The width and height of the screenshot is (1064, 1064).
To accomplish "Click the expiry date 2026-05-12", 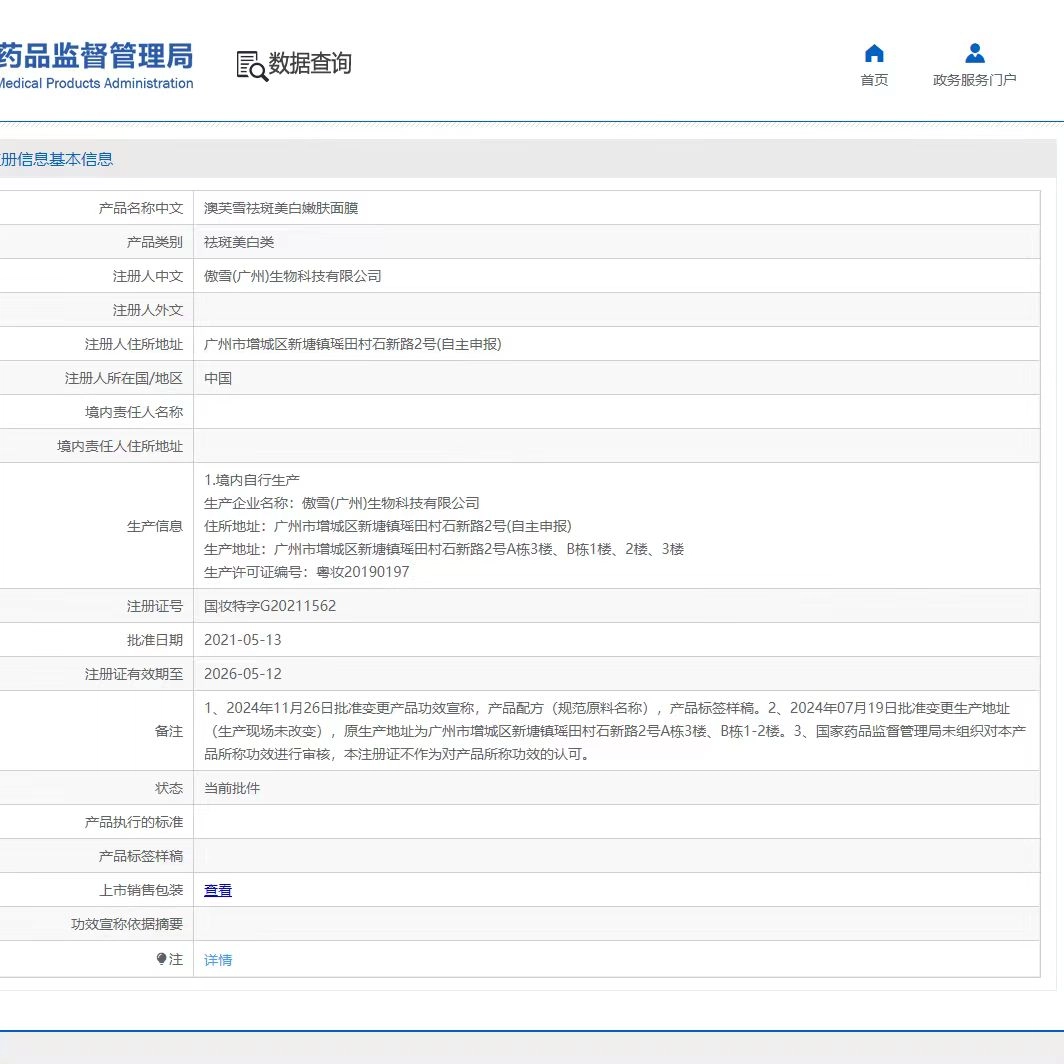I will point(243,674).
